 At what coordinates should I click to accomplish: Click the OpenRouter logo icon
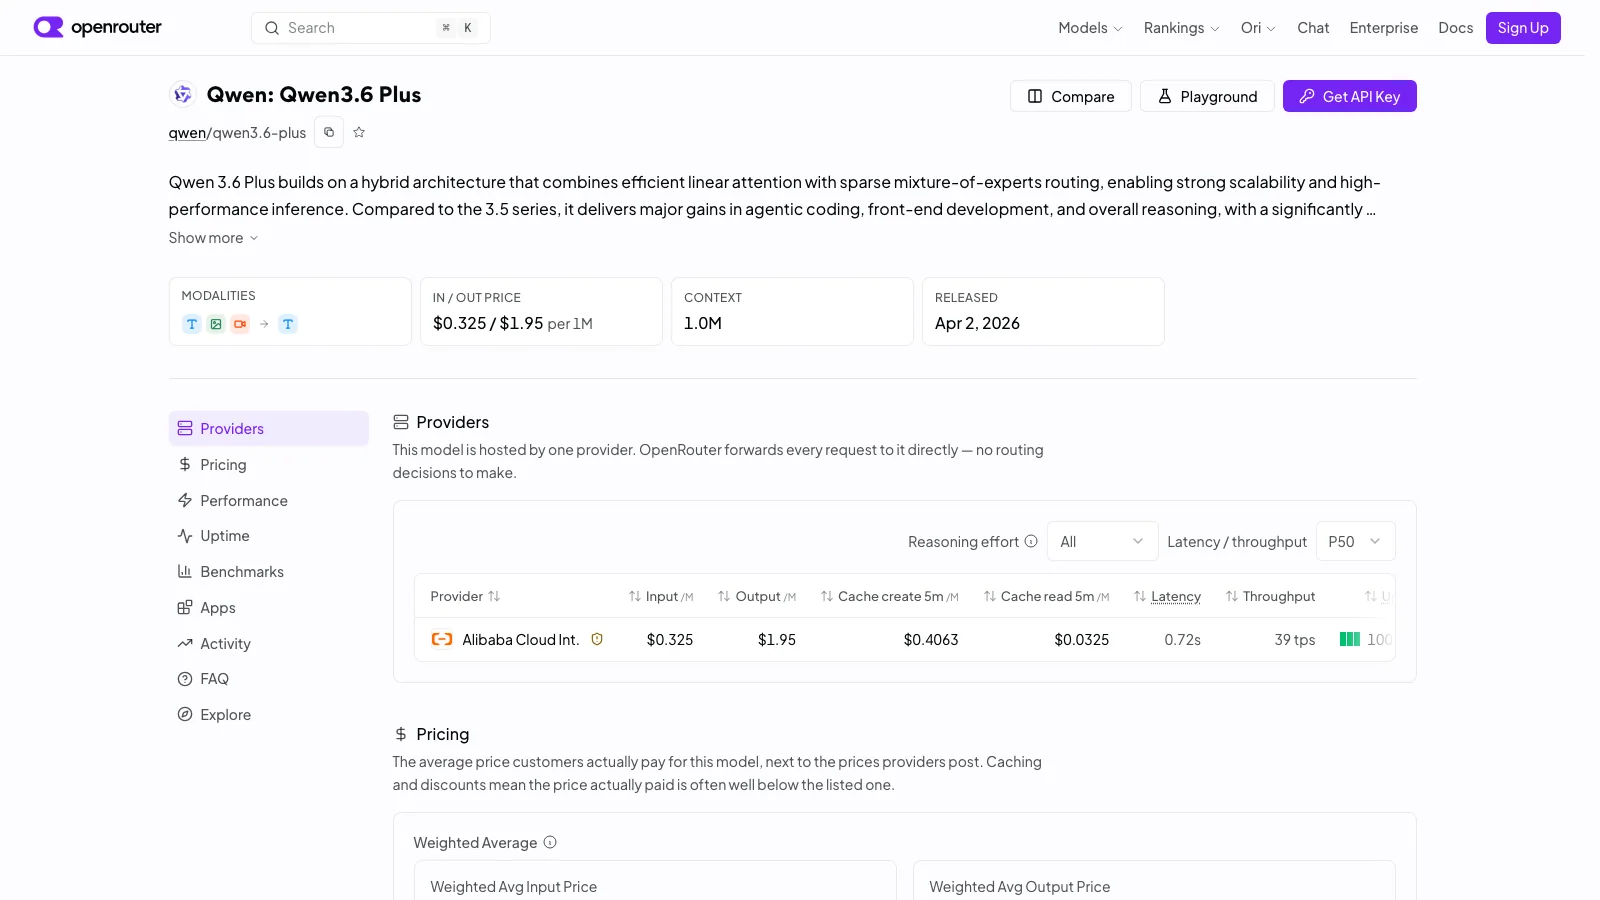pos(48,27)
